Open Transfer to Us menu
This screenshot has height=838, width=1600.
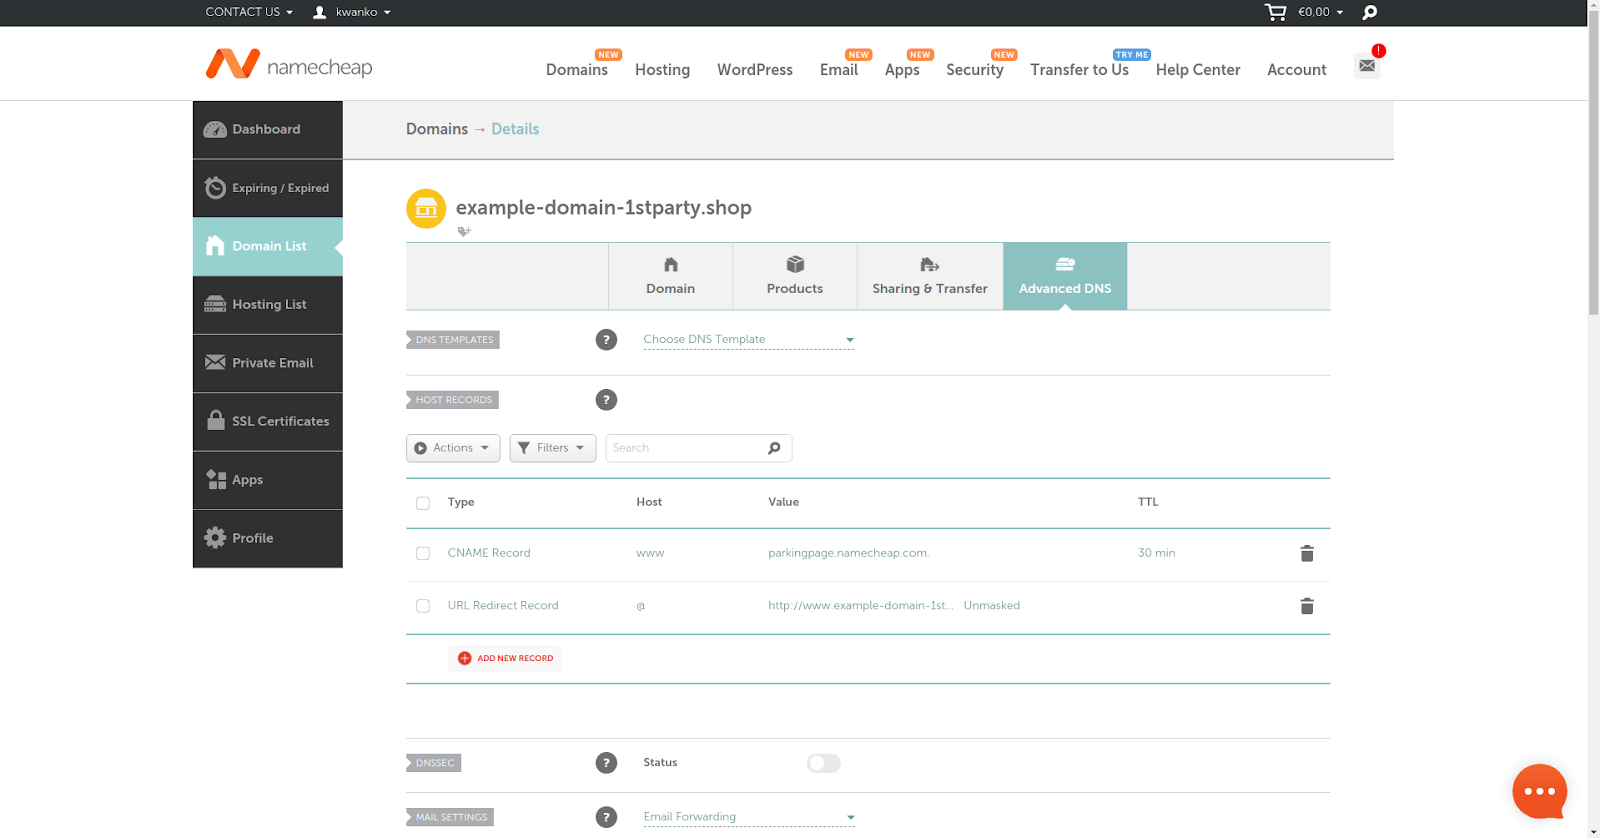[x=1079, y=69]
